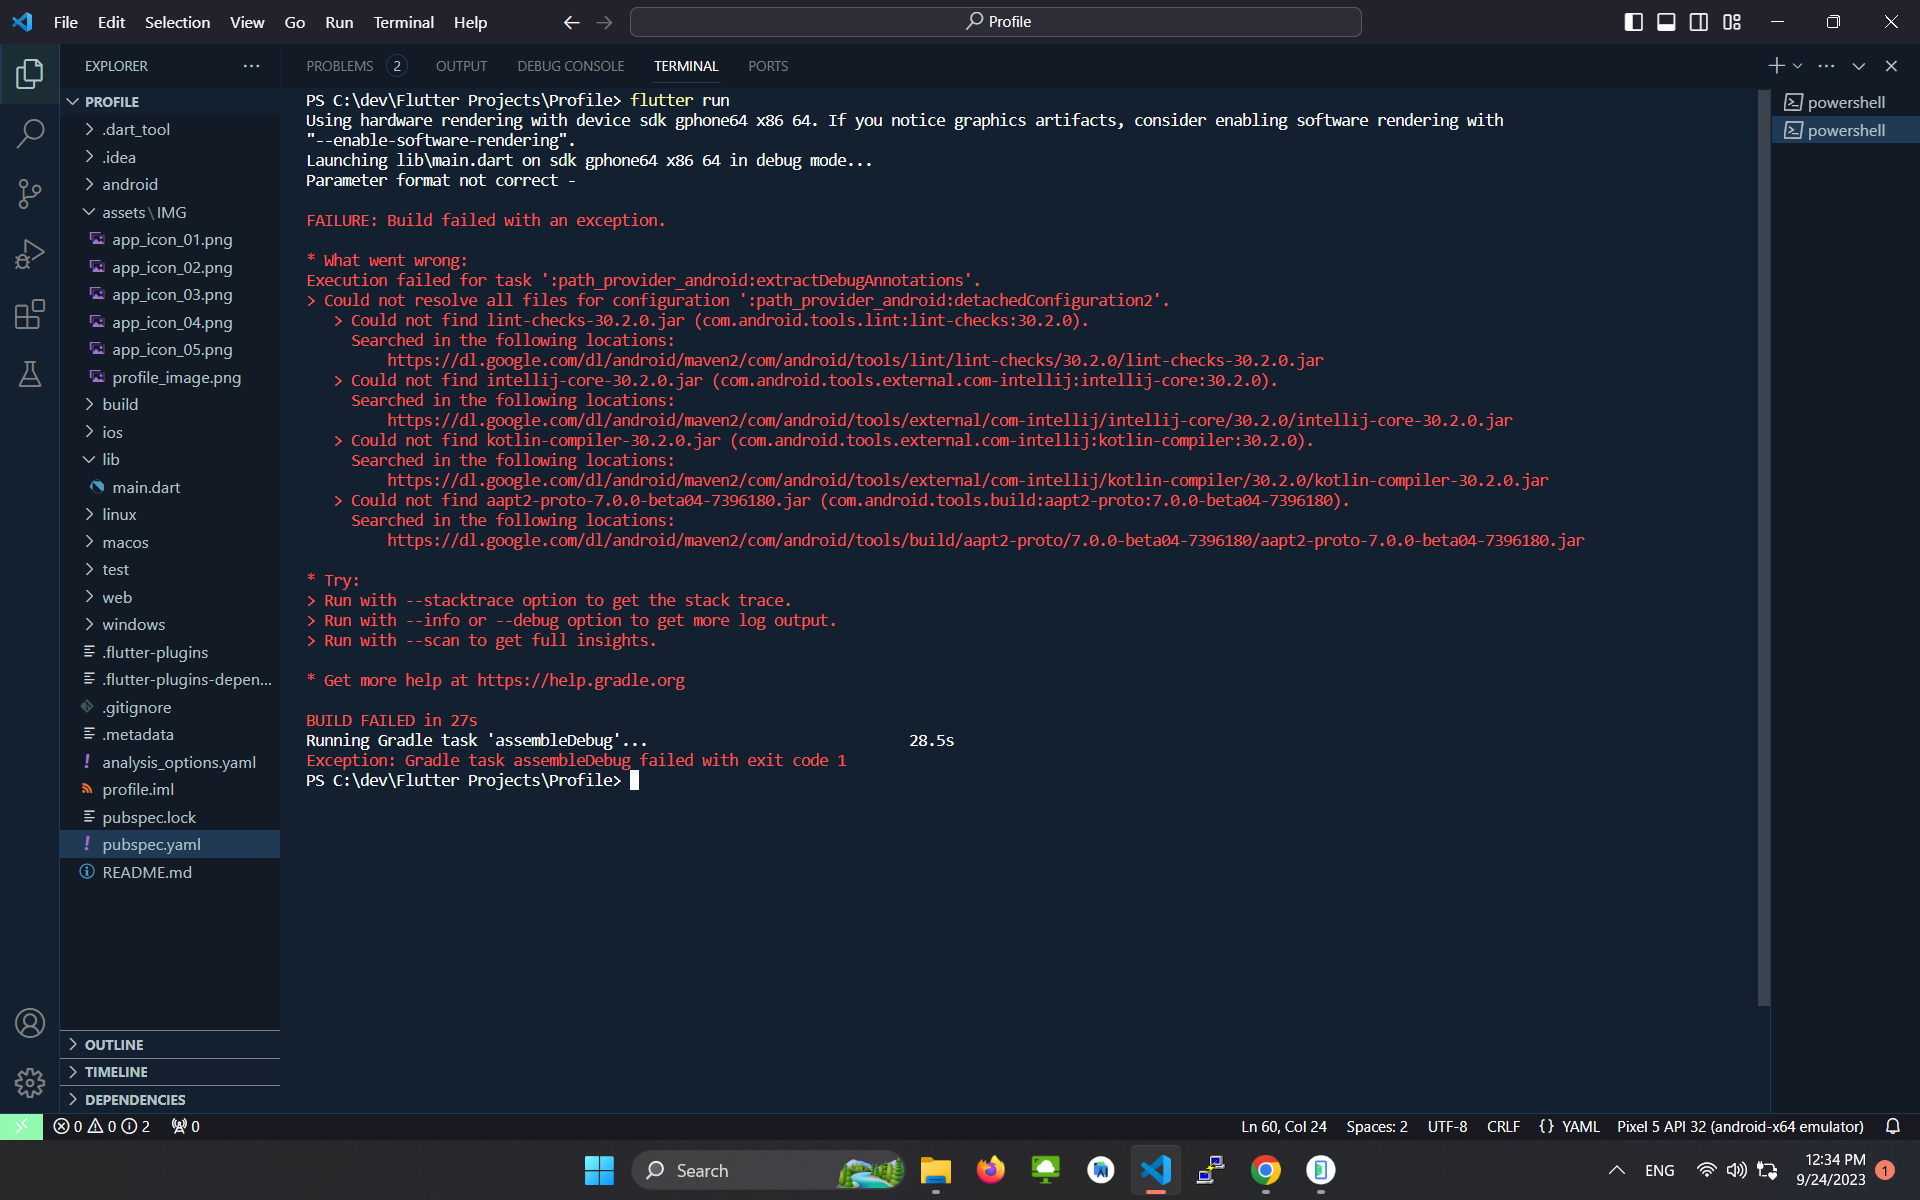
Task: Expand the android folder
Action: point(170,184)
